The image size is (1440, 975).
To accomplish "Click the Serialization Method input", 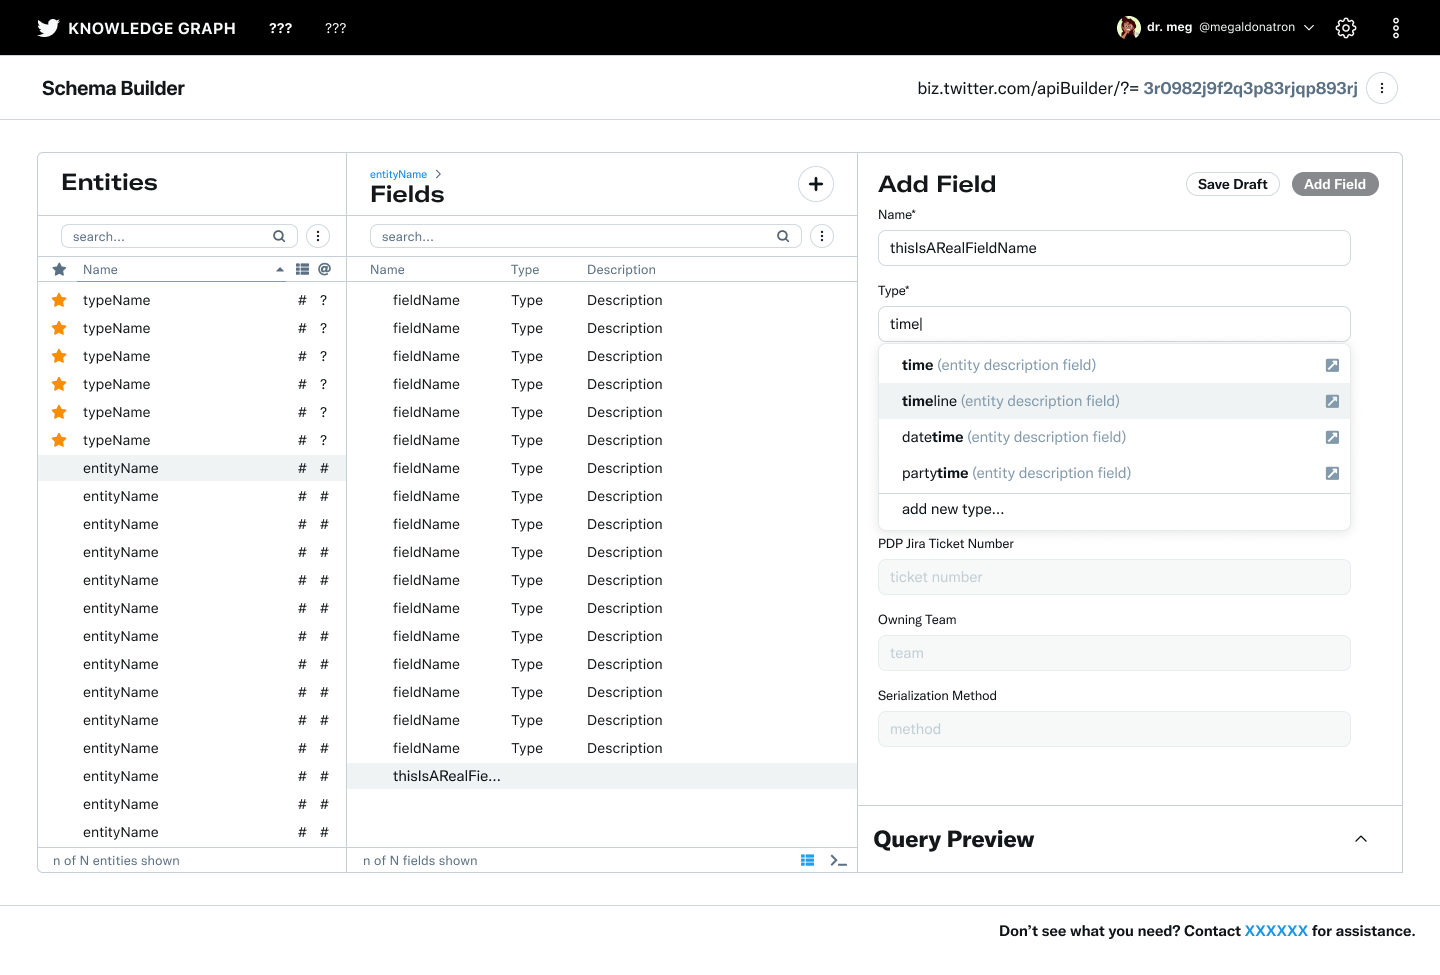I will click(x=1114, y=729).
